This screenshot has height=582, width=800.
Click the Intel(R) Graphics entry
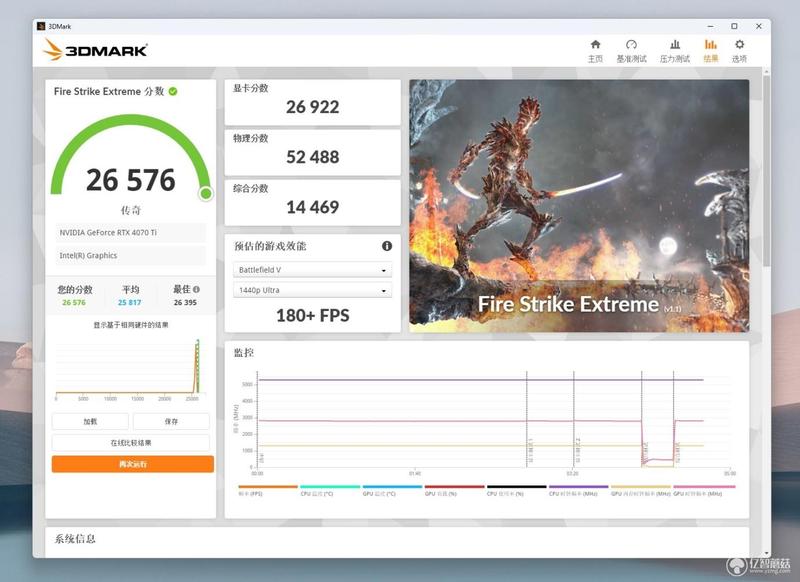pos(131,256)
